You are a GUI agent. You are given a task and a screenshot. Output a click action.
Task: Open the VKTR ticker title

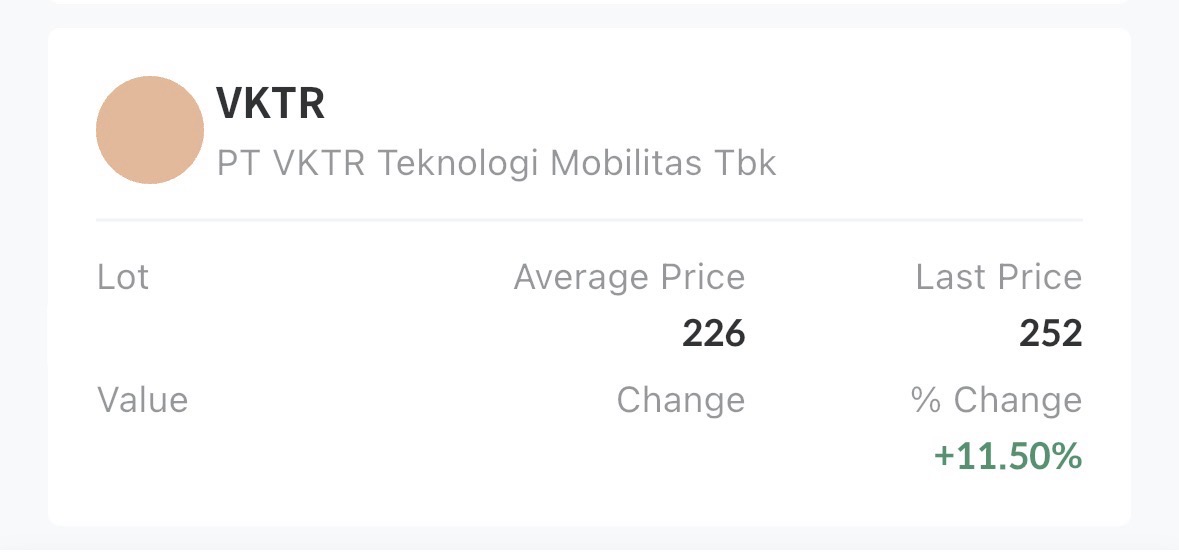(271, 103)
